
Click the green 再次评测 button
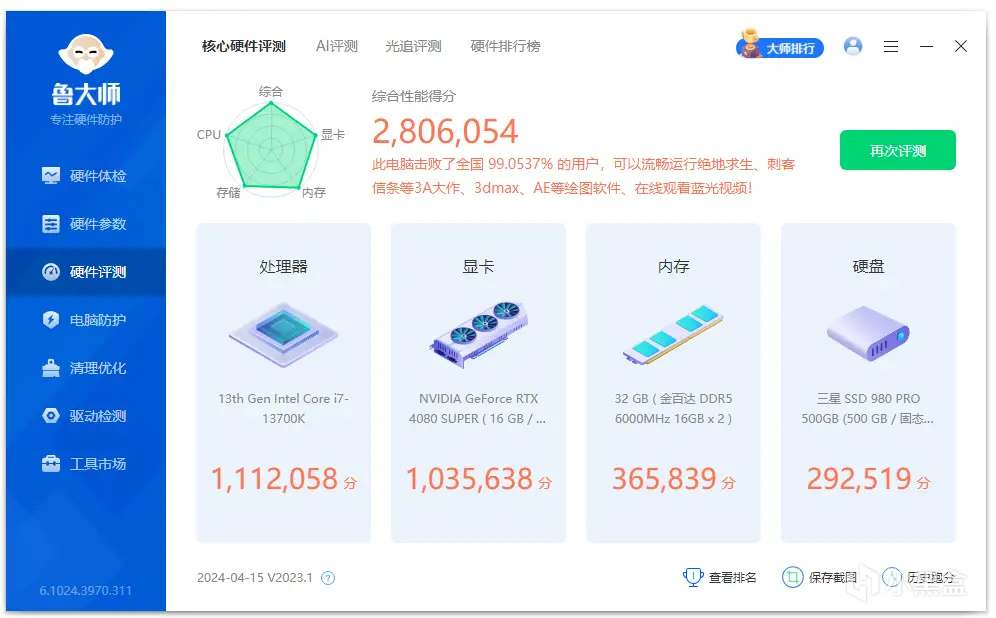(x=898, y=150)
